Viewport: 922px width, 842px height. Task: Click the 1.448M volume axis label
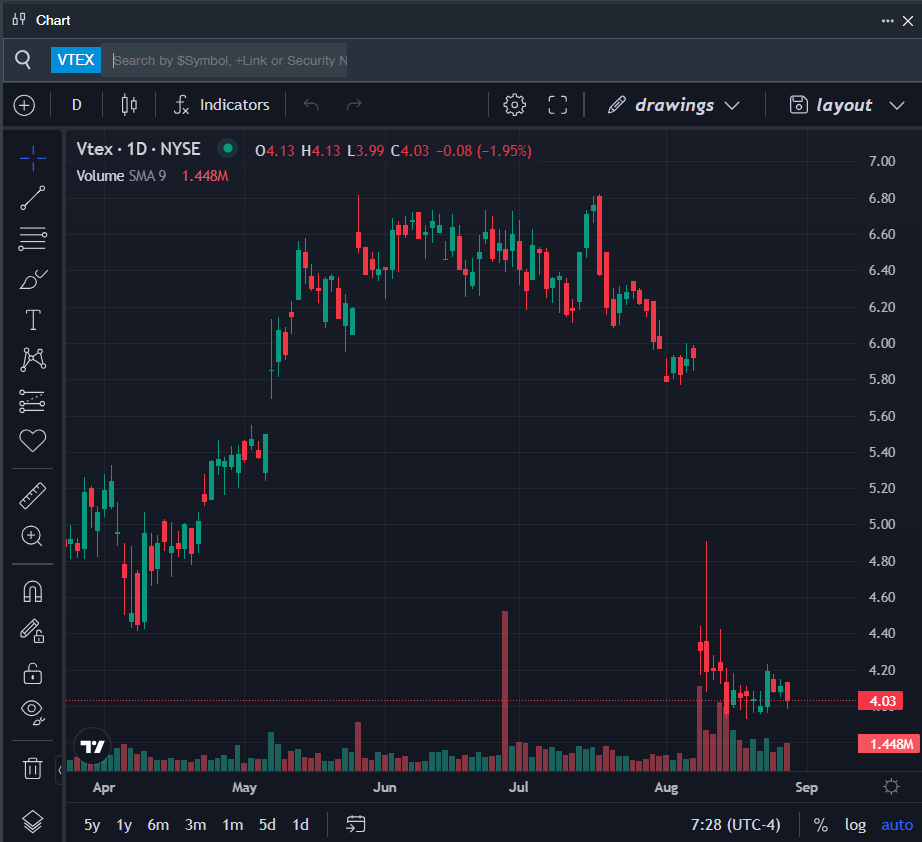(888, 744)
